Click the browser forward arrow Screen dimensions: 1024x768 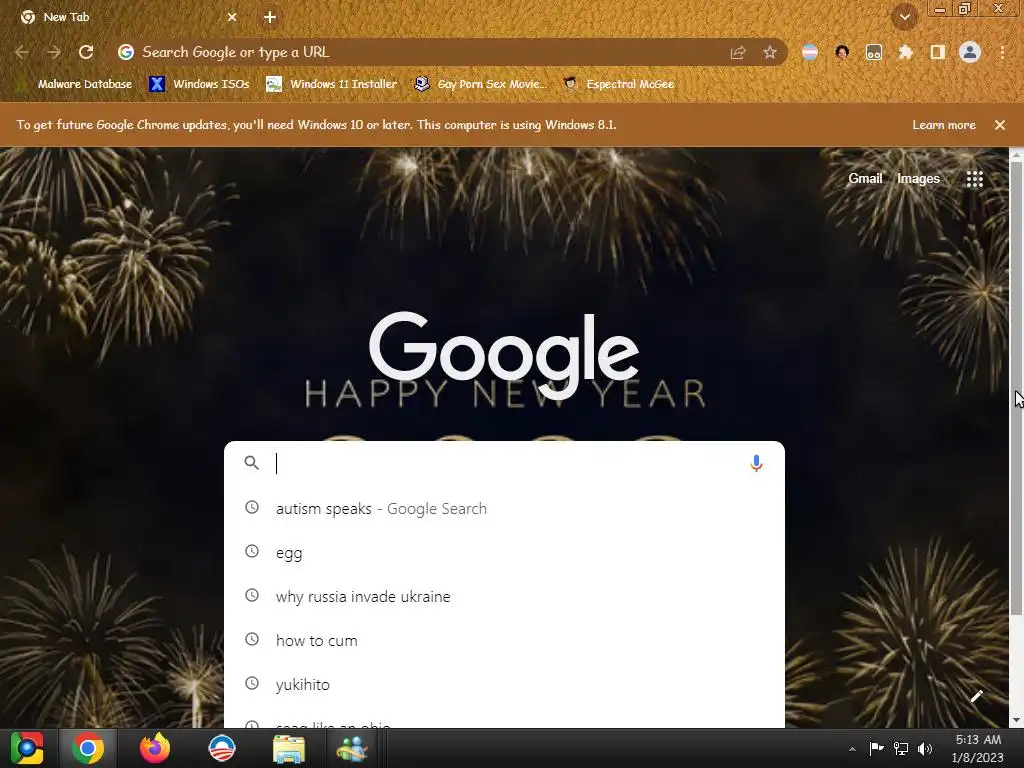(54, 52)
